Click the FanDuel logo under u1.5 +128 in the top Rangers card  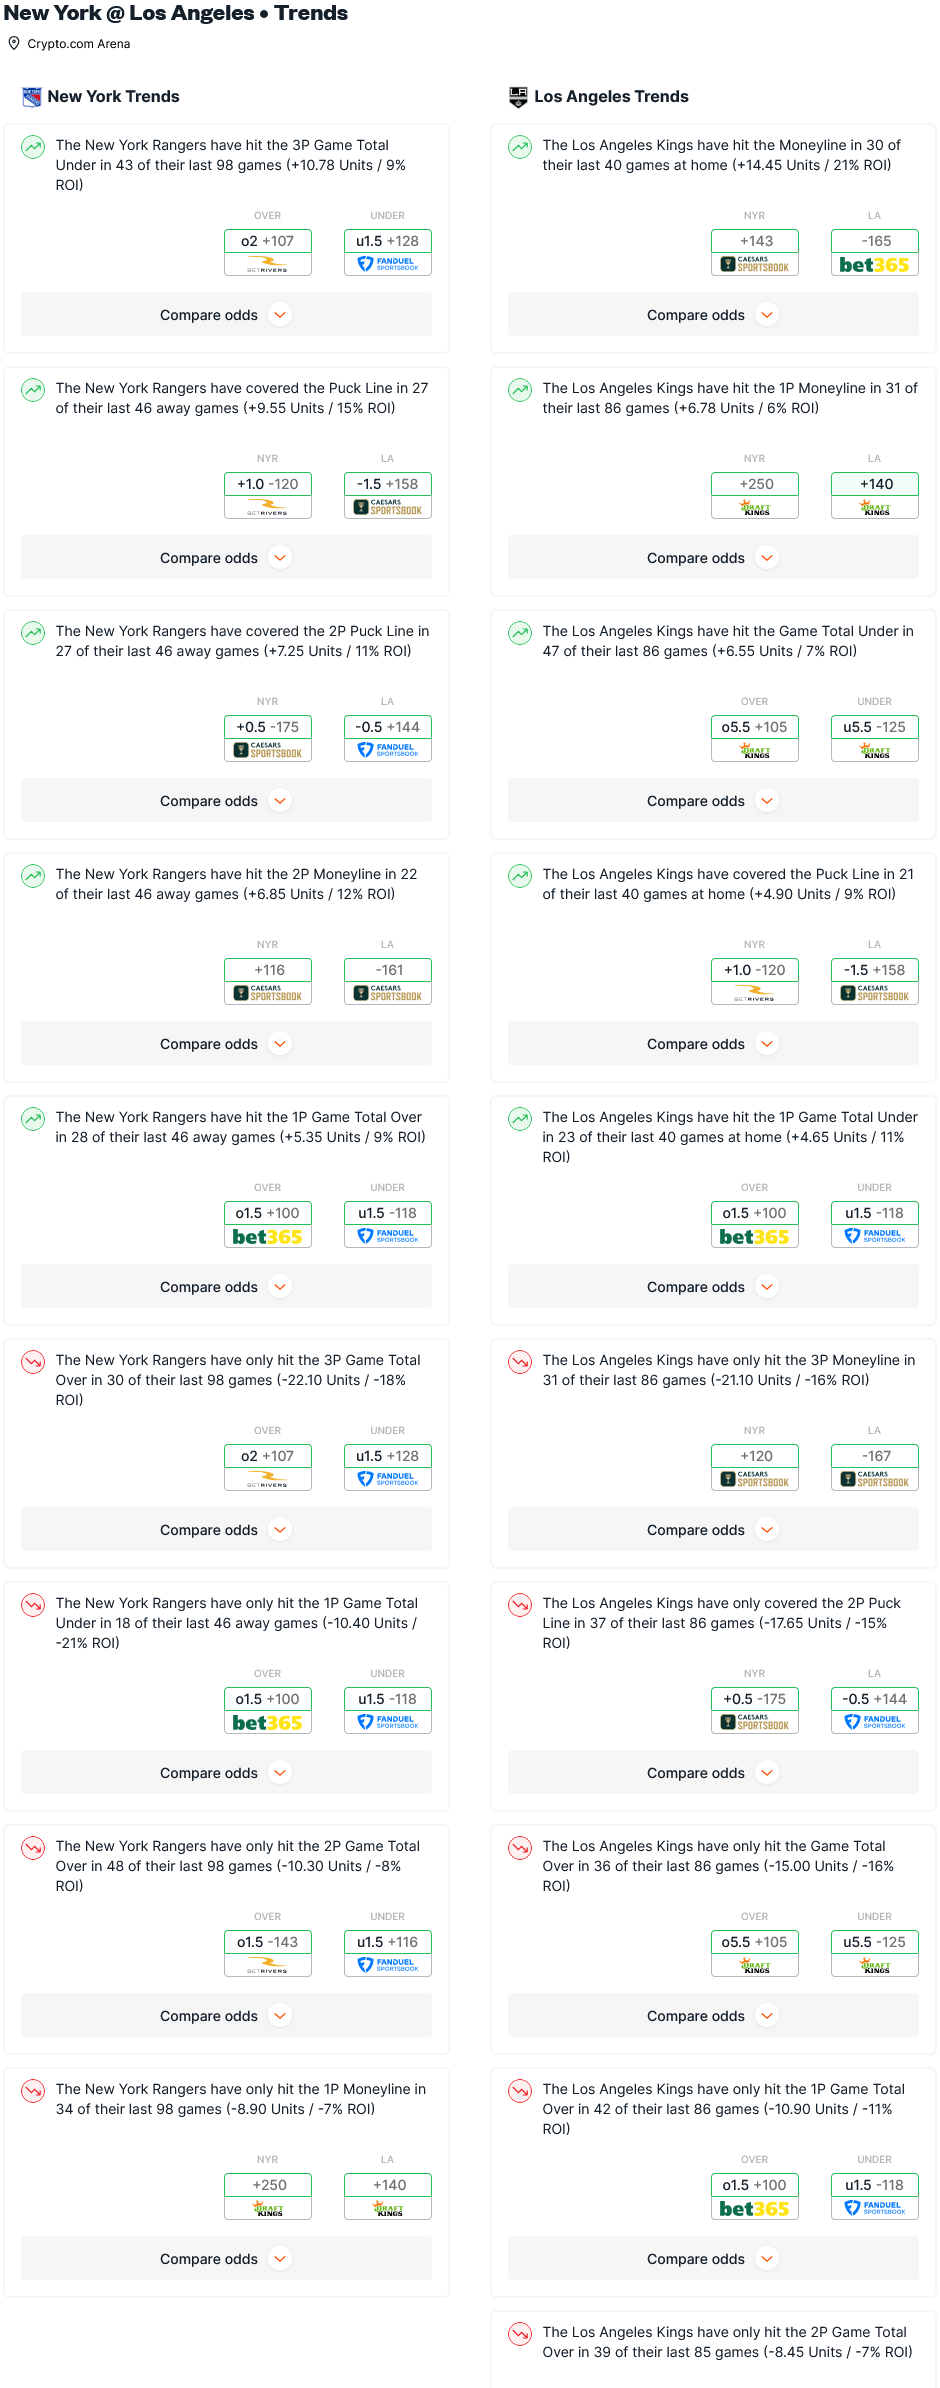pyautogui.click(x=388, y=264)
